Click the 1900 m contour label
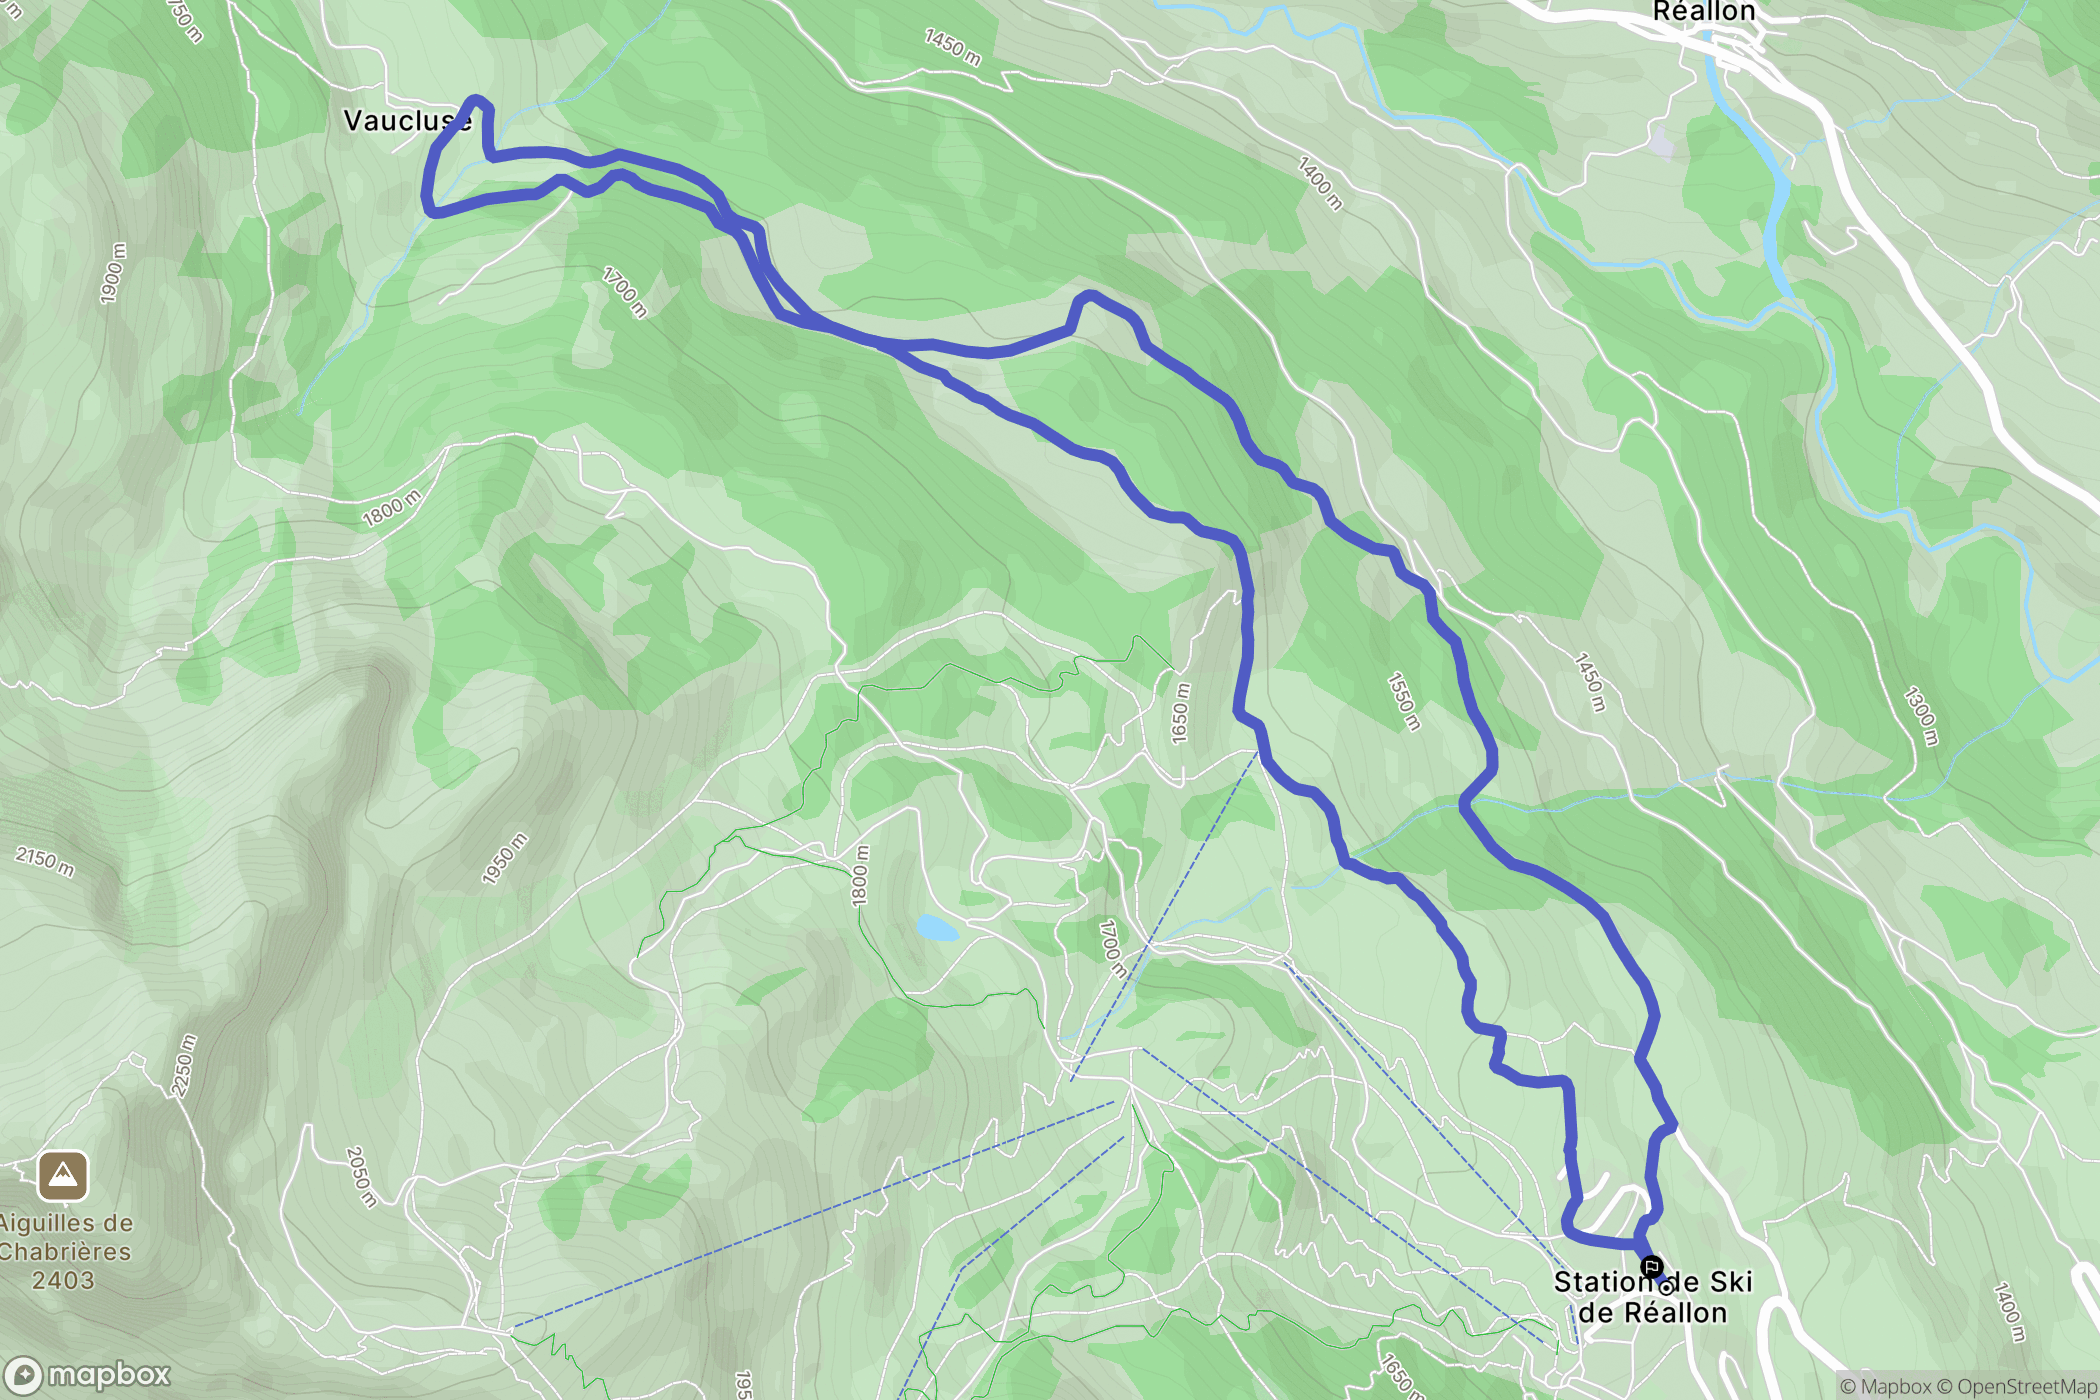Screen dimensions: 2100x1400 pyautogui.click(x=113, y=273)
